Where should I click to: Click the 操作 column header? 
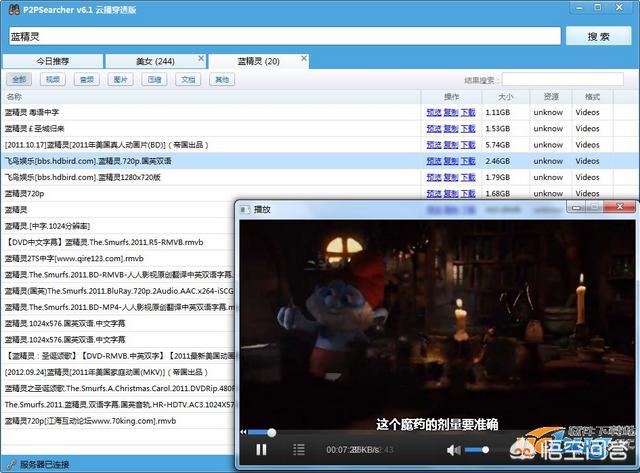pos(451,97)
